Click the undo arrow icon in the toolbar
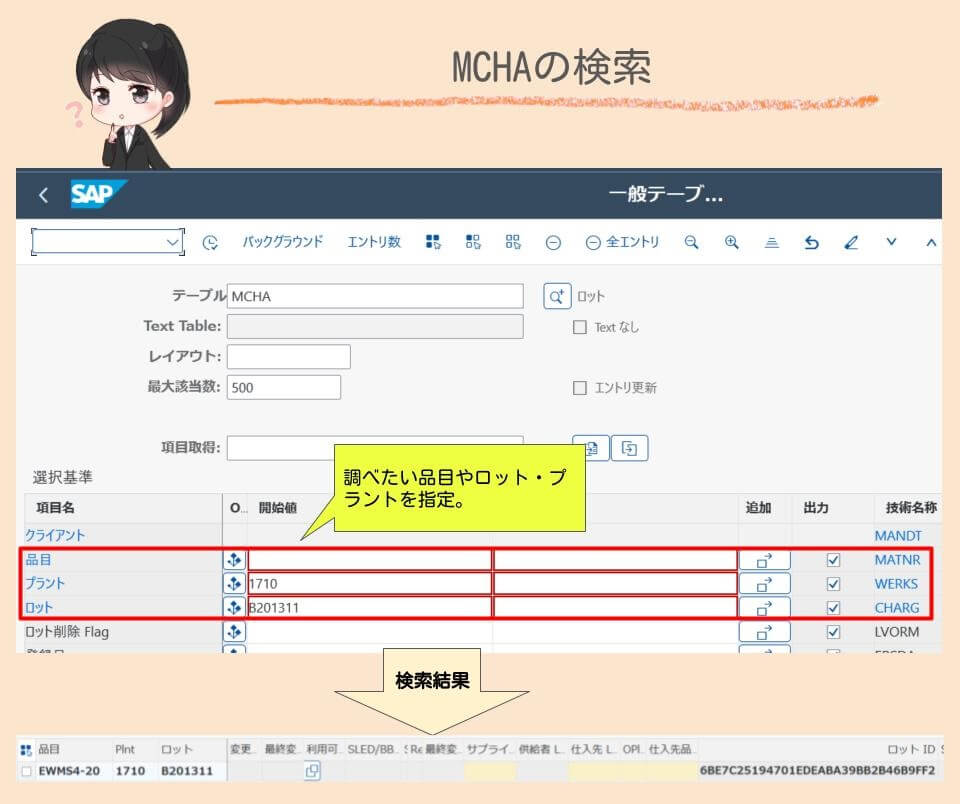The height and width of the screenshot is (804, 960). point(811,242)
